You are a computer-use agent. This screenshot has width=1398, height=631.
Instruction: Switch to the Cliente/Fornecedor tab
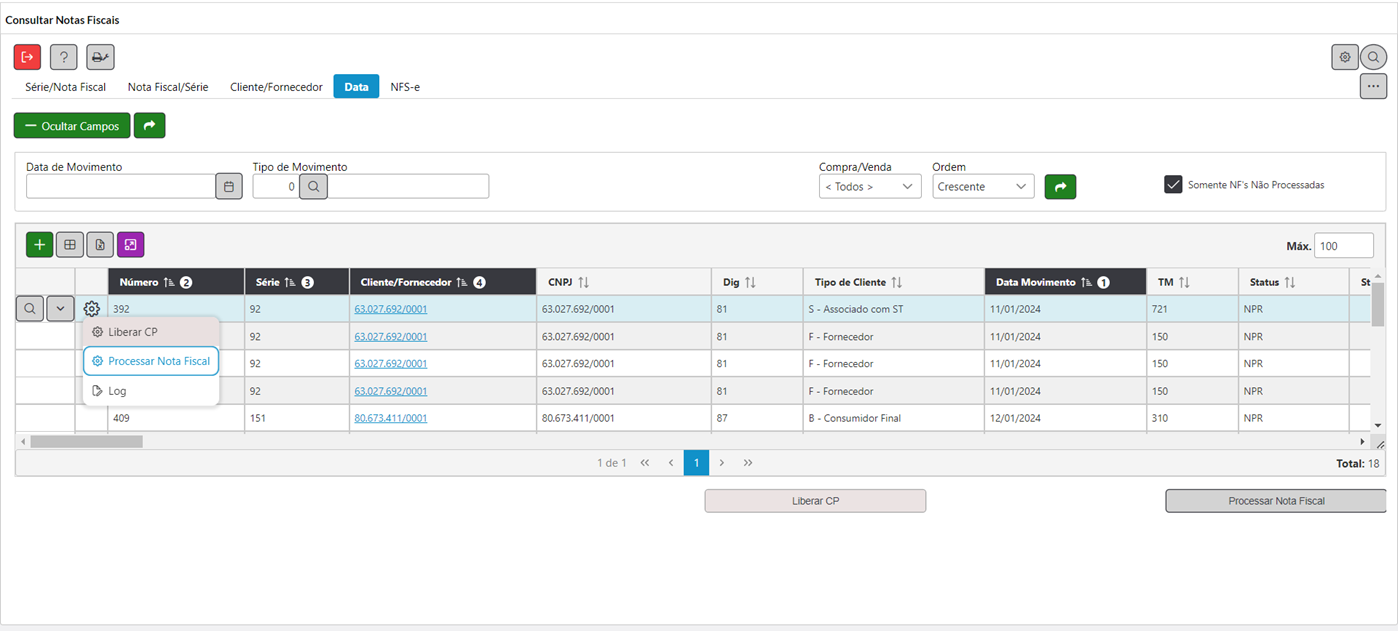[276, 87]
